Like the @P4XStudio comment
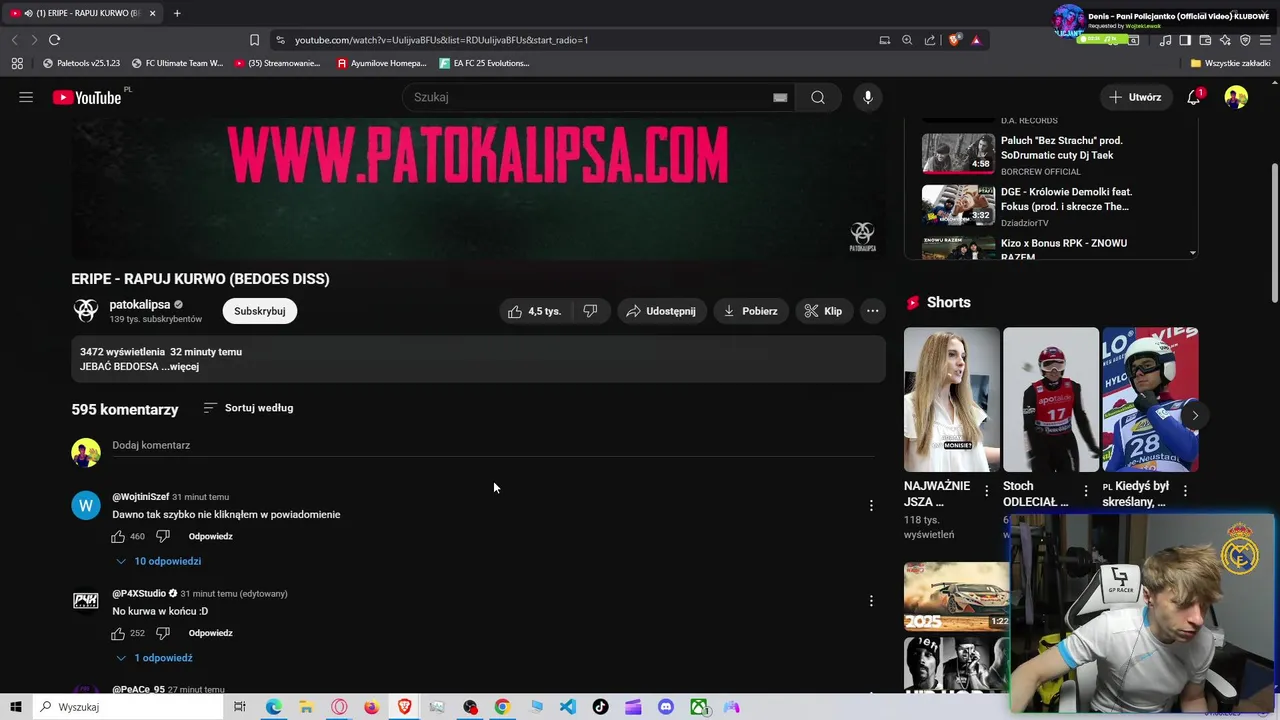Viewport: 1280px width, 720px height. (x=118, y=633)
